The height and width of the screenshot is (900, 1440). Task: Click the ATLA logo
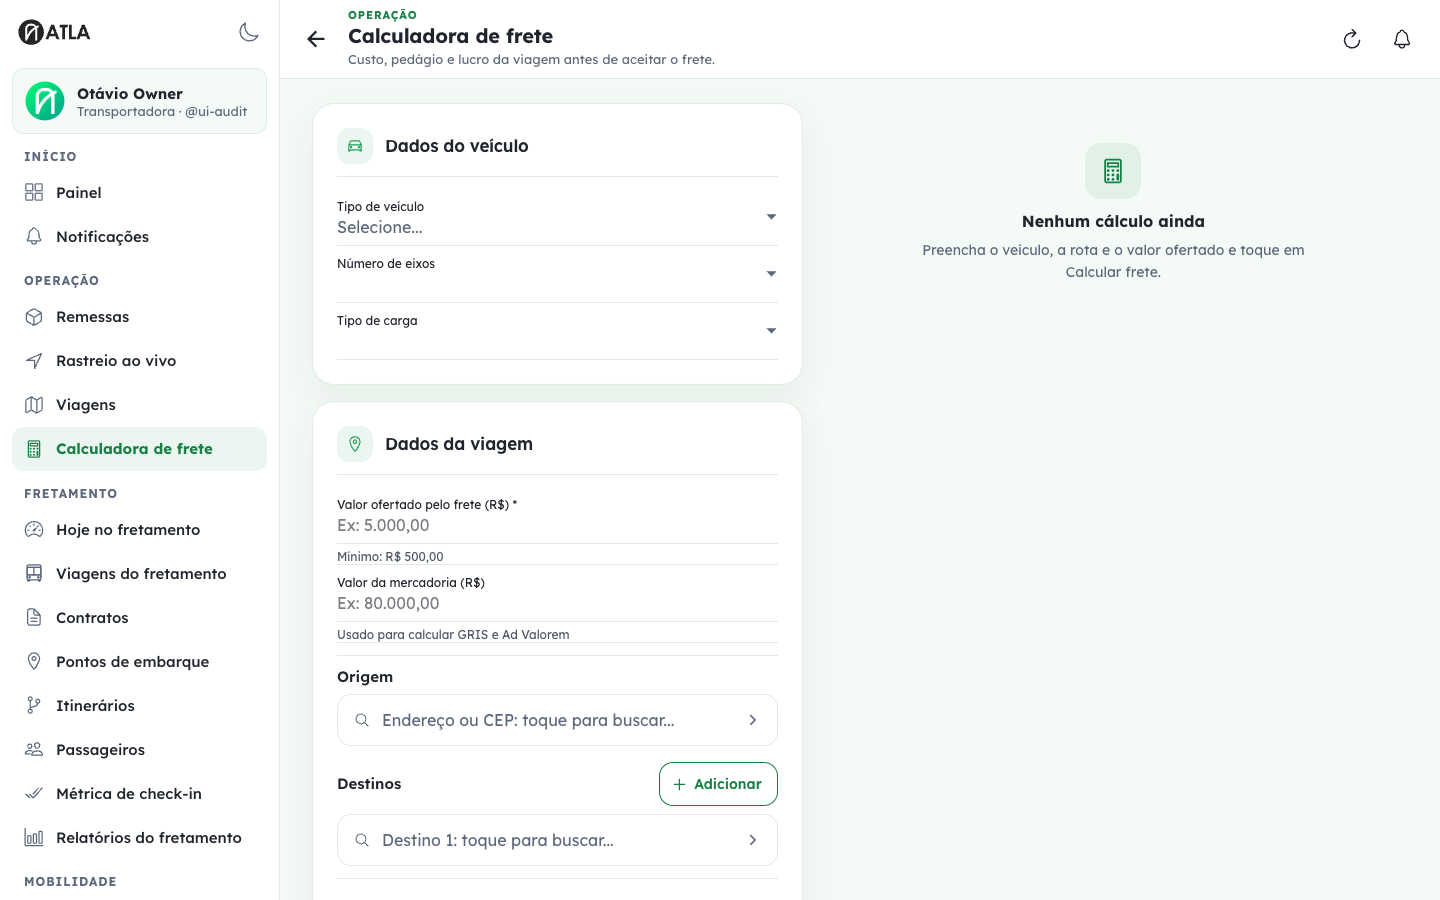pyautogui.click(x=55, y=32)
